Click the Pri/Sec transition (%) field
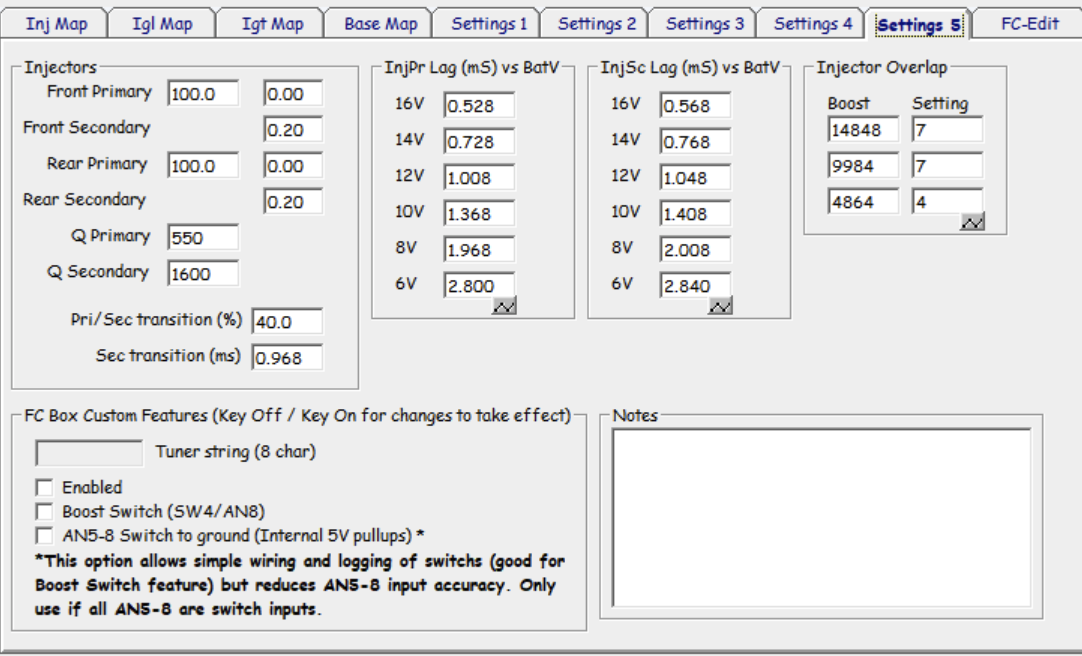 [x=287, y=321]
